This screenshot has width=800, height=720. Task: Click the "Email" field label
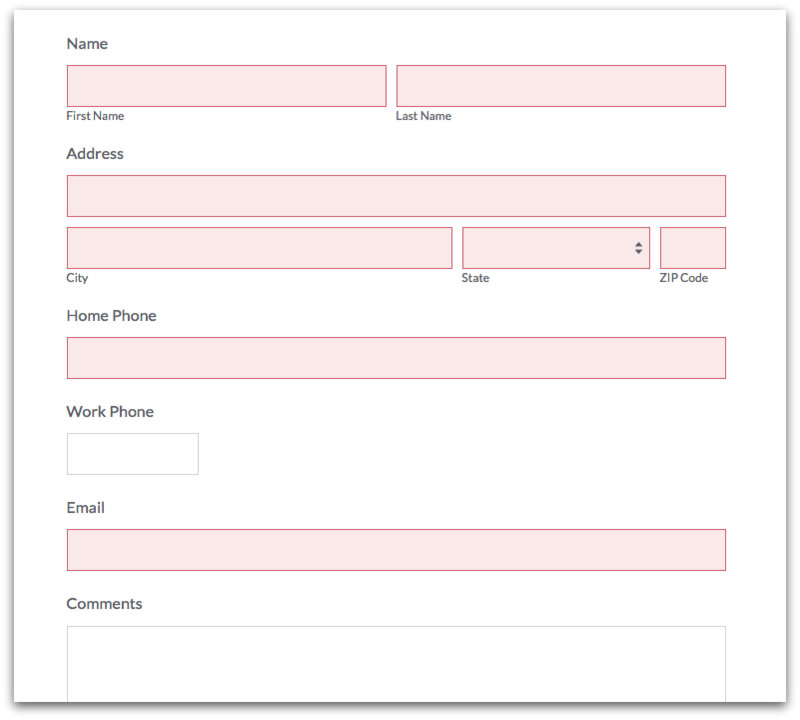pos(85,508)
